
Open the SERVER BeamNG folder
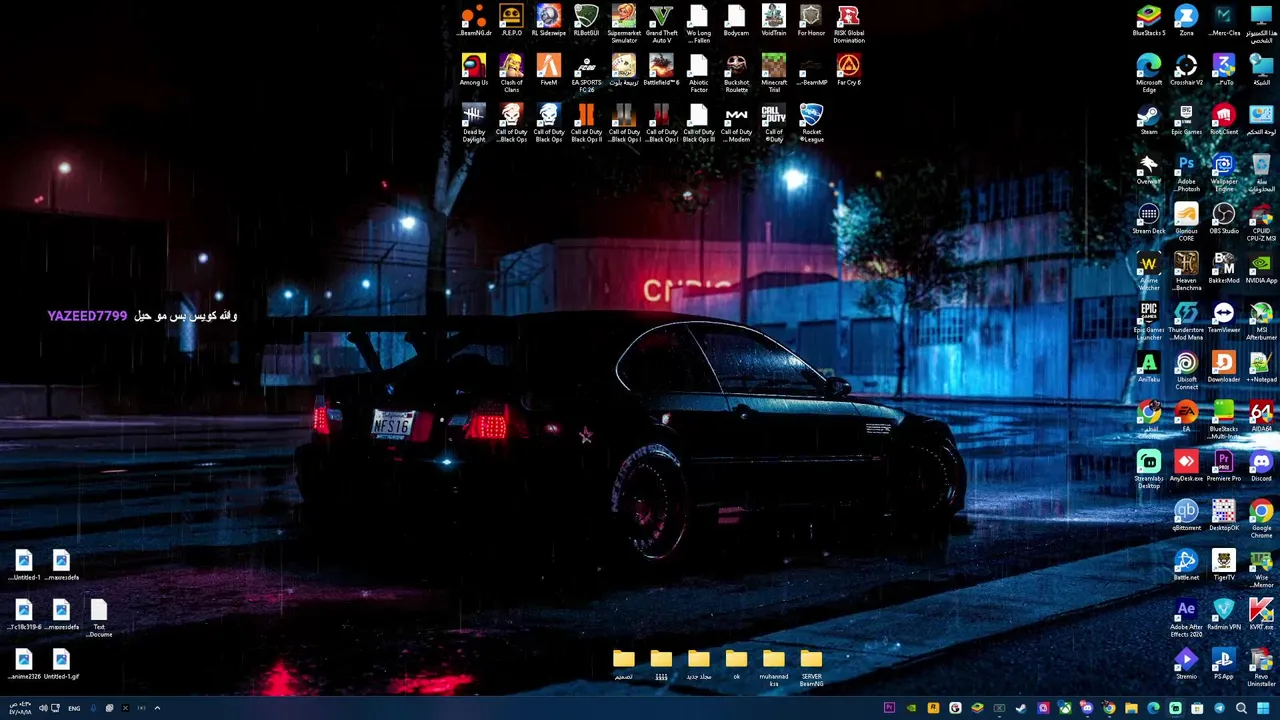[811, 668]
